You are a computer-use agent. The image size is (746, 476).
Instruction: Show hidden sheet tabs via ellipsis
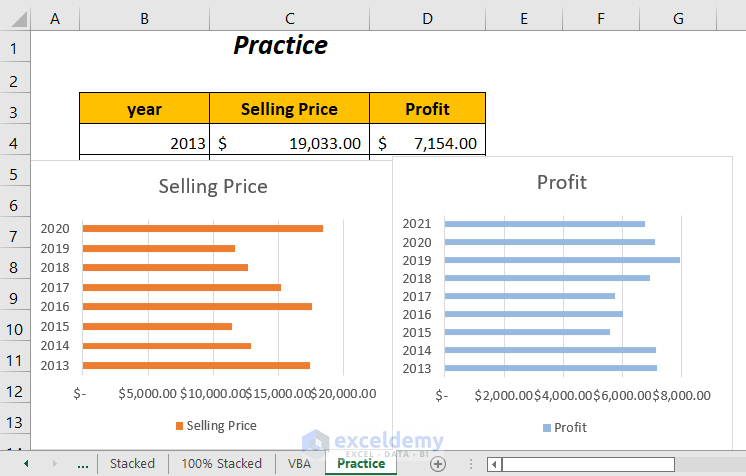tap(82, 464)
